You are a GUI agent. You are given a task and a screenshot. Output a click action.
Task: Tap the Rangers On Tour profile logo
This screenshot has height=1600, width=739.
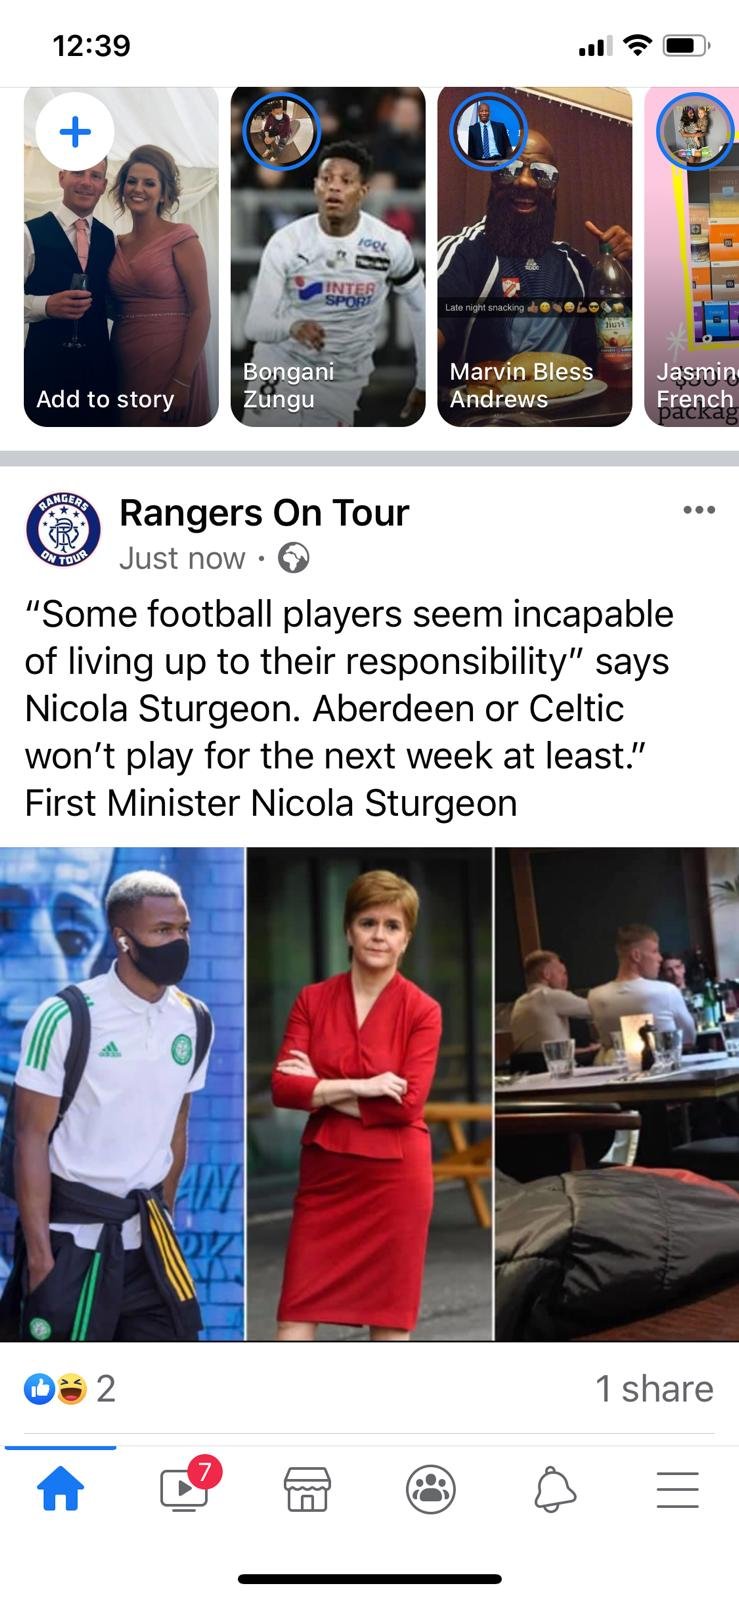coord(63,529)
